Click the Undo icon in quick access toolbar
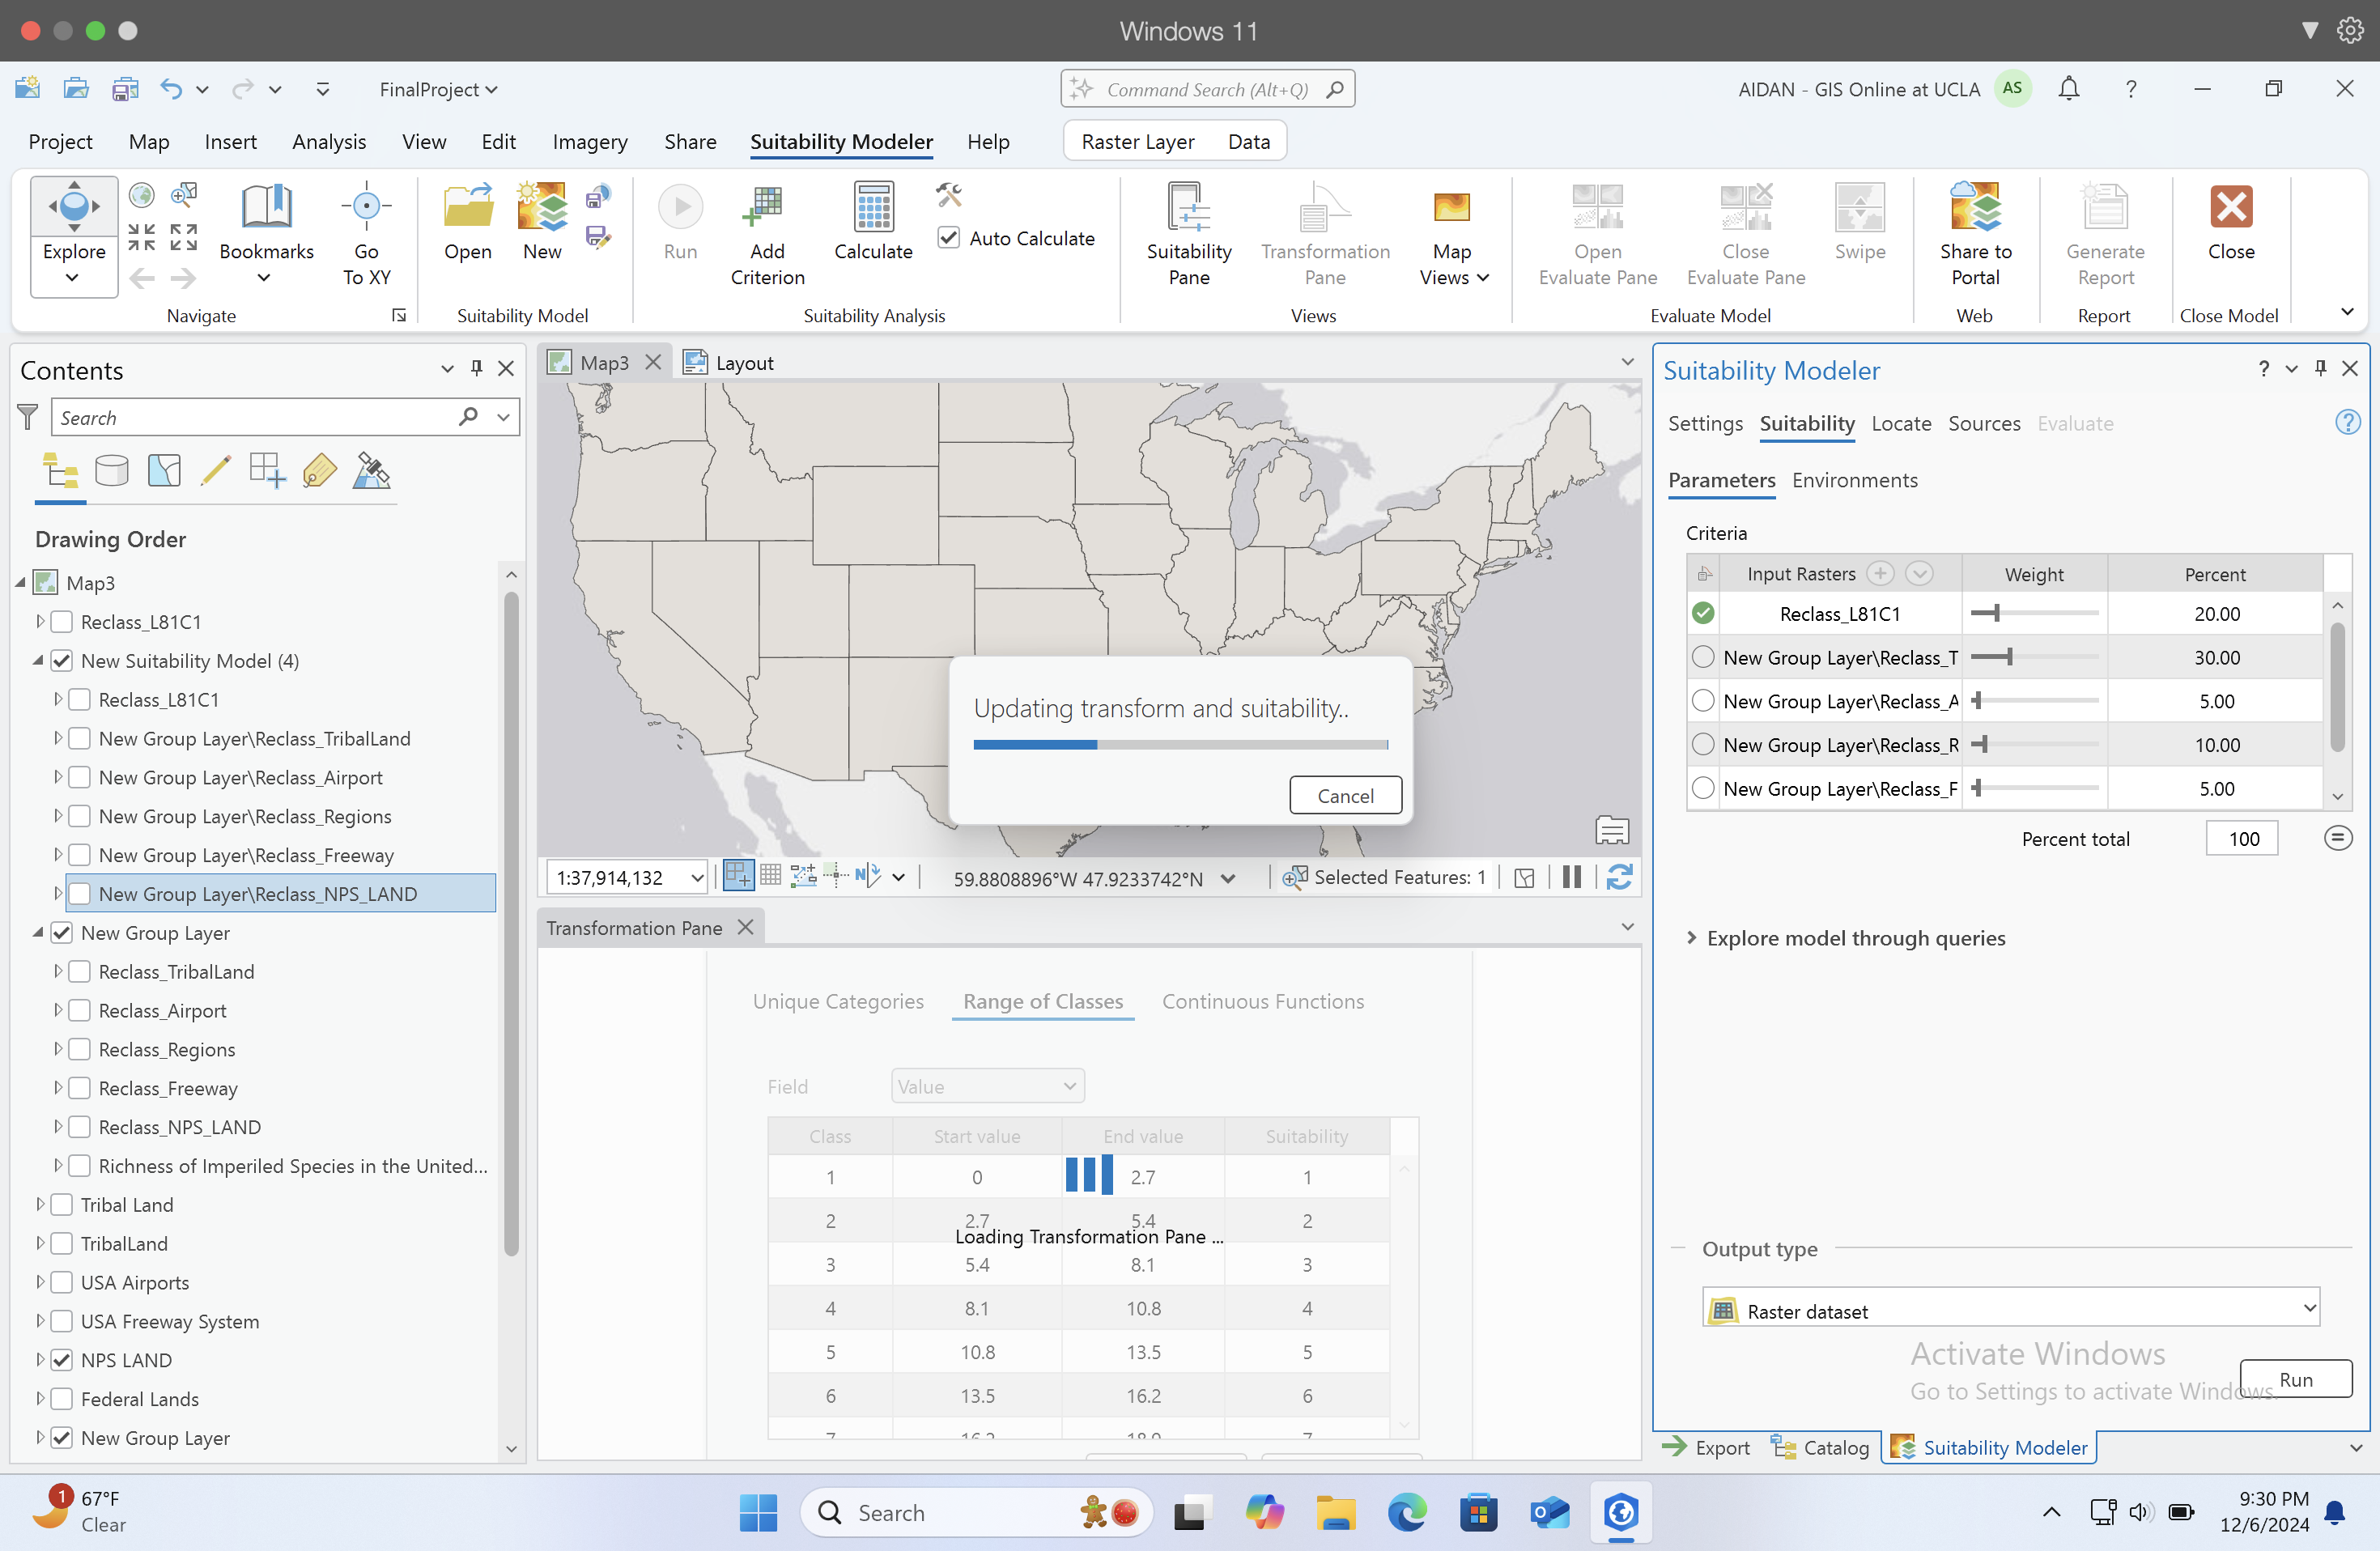The image size is (2380, 1551). 171,89
